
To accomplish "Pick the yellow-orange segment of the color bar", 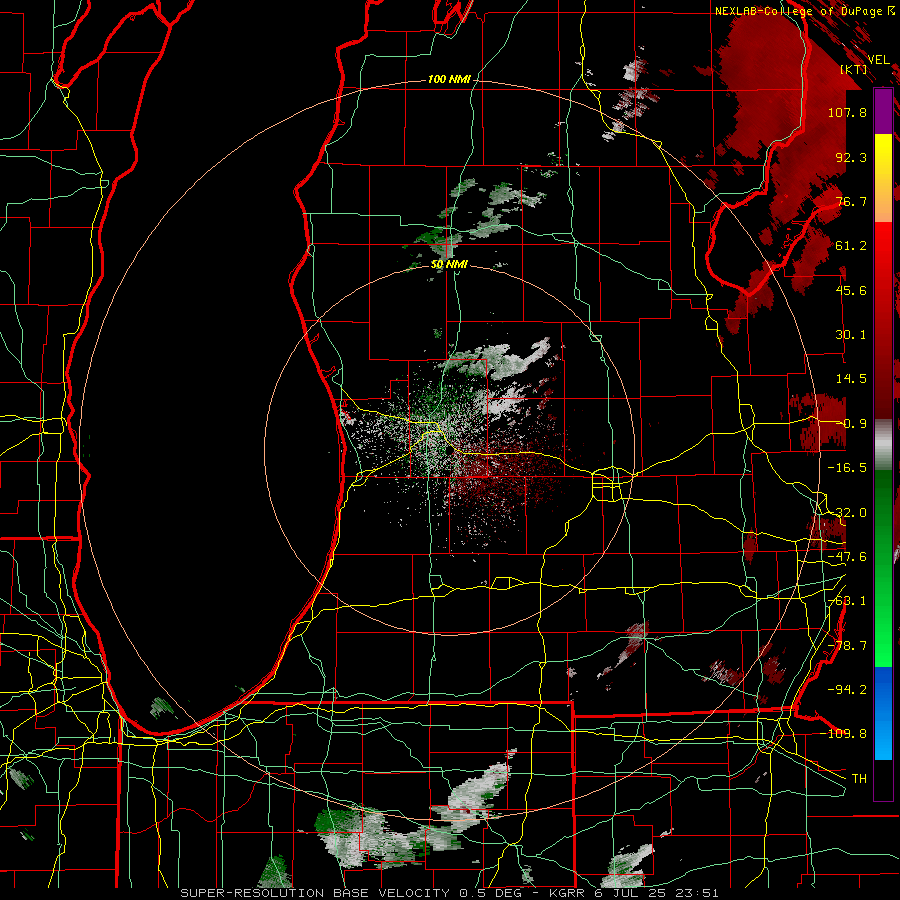I will coord(883,178).
